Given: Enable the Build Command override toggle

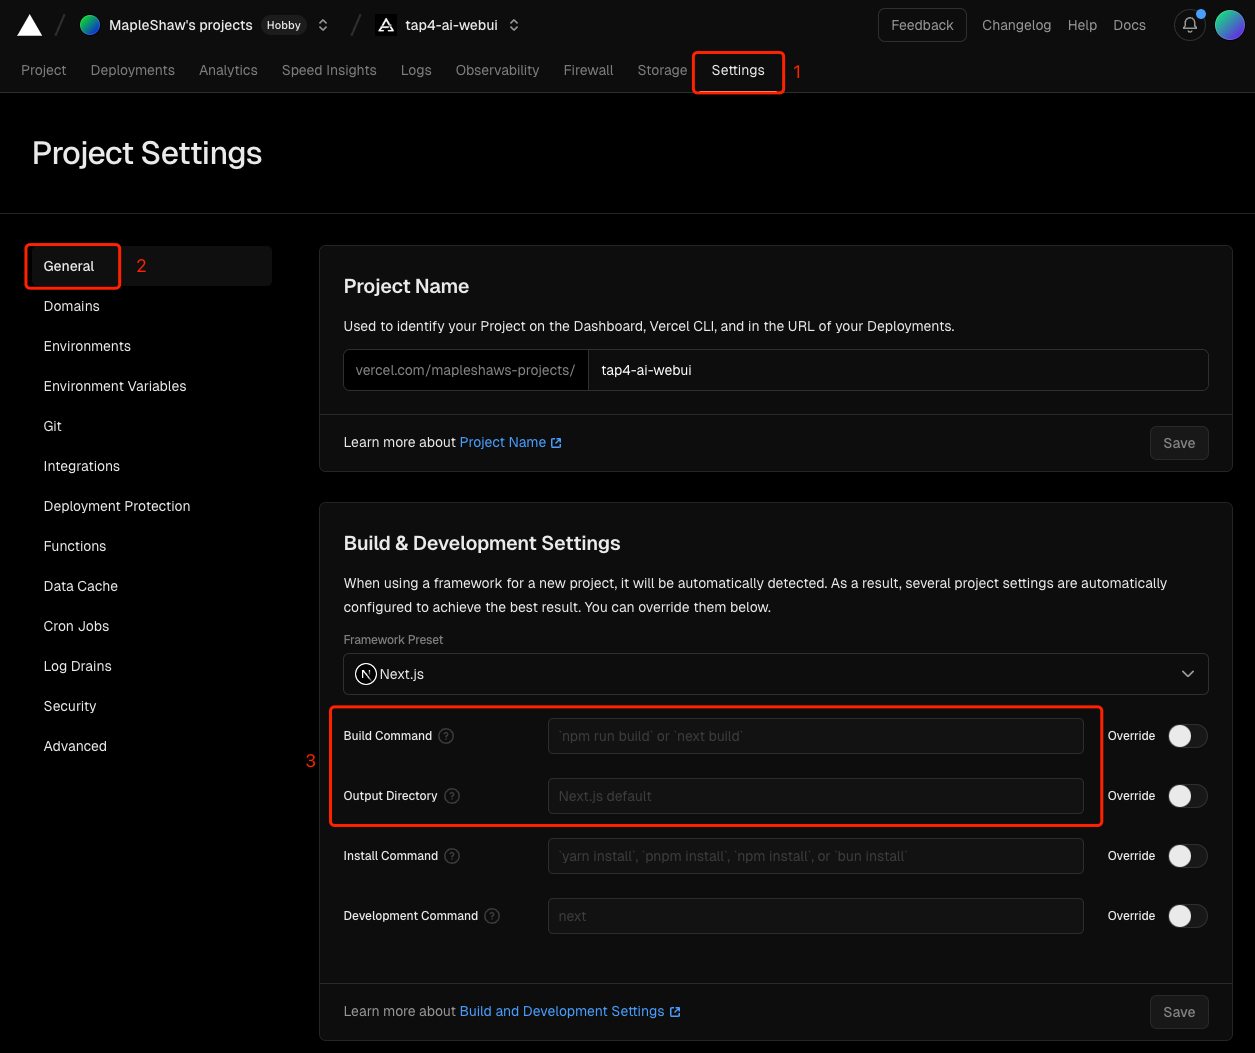Looking at the screenshot, I should click(1187, 736).
